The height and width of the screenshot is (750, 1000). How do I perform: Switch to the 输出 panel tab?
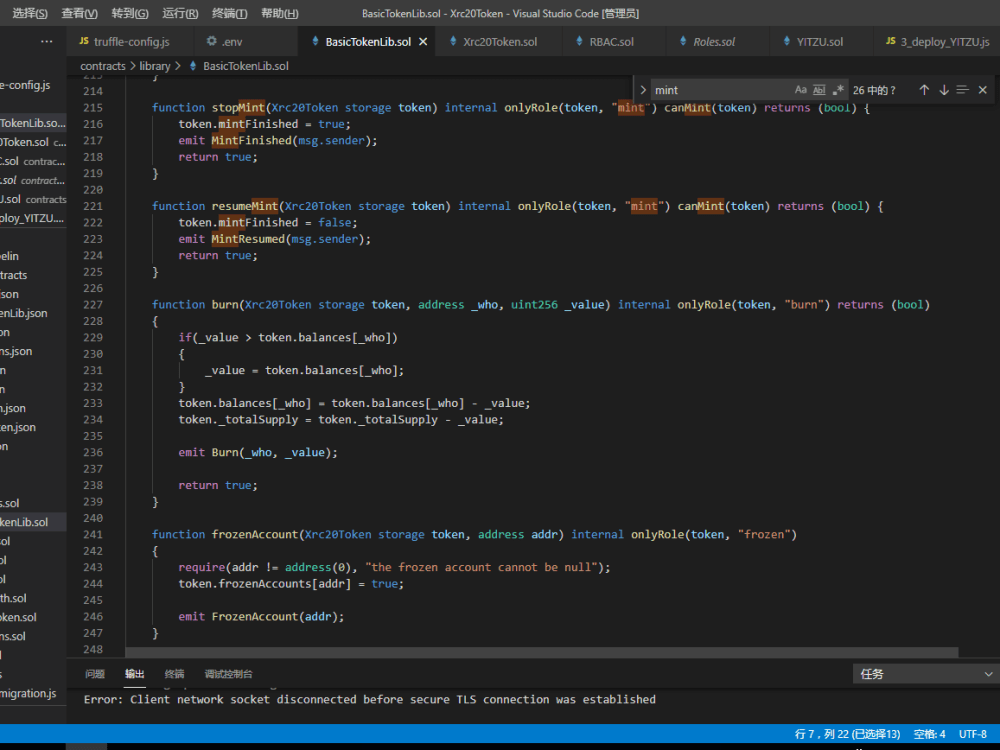(x=135, y=674)
